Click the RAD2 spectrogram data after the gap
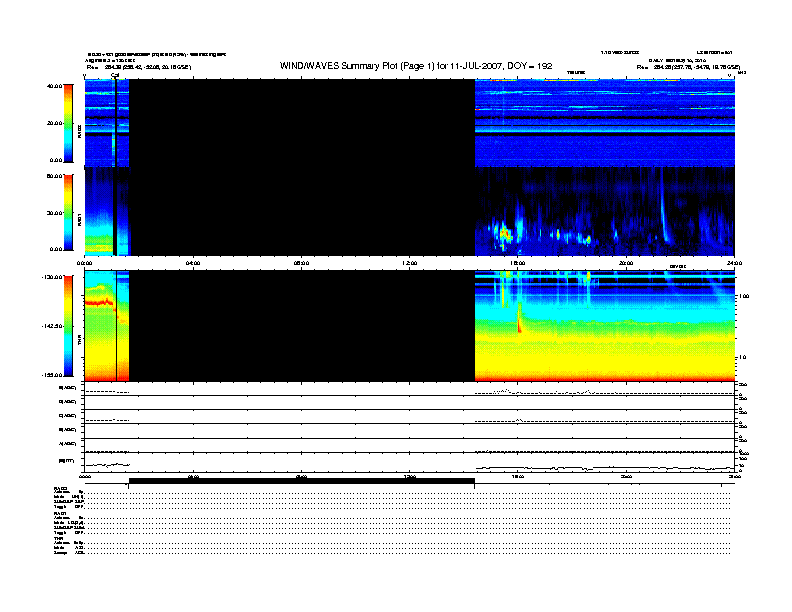 click(605, 123)
